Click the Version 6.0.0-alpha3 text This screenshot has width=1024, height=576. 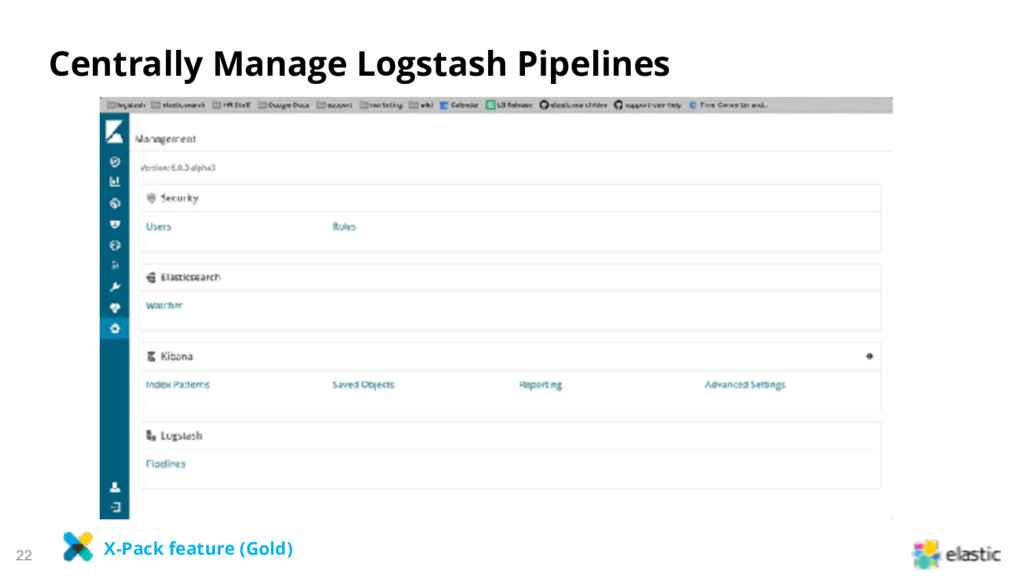pos(178,168)
